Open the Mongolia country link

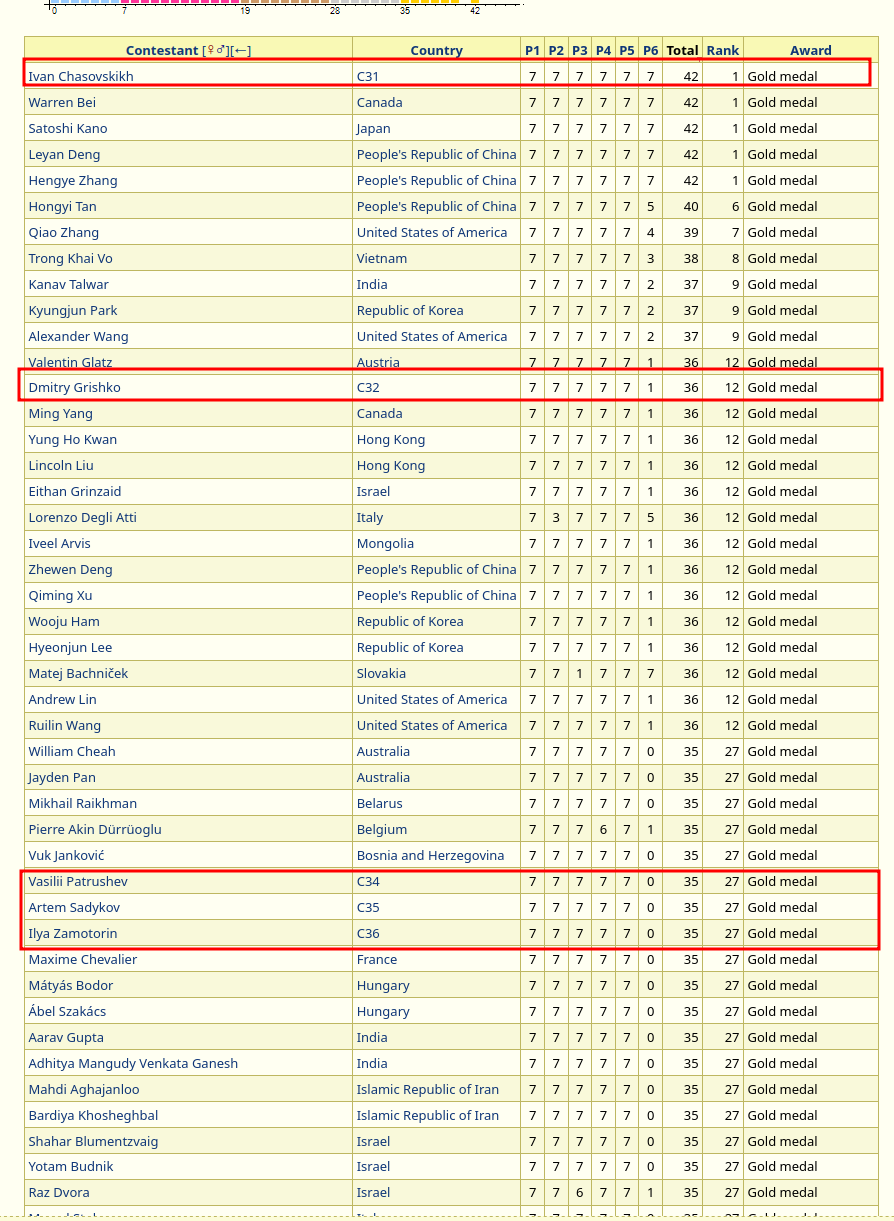point(385,543)
